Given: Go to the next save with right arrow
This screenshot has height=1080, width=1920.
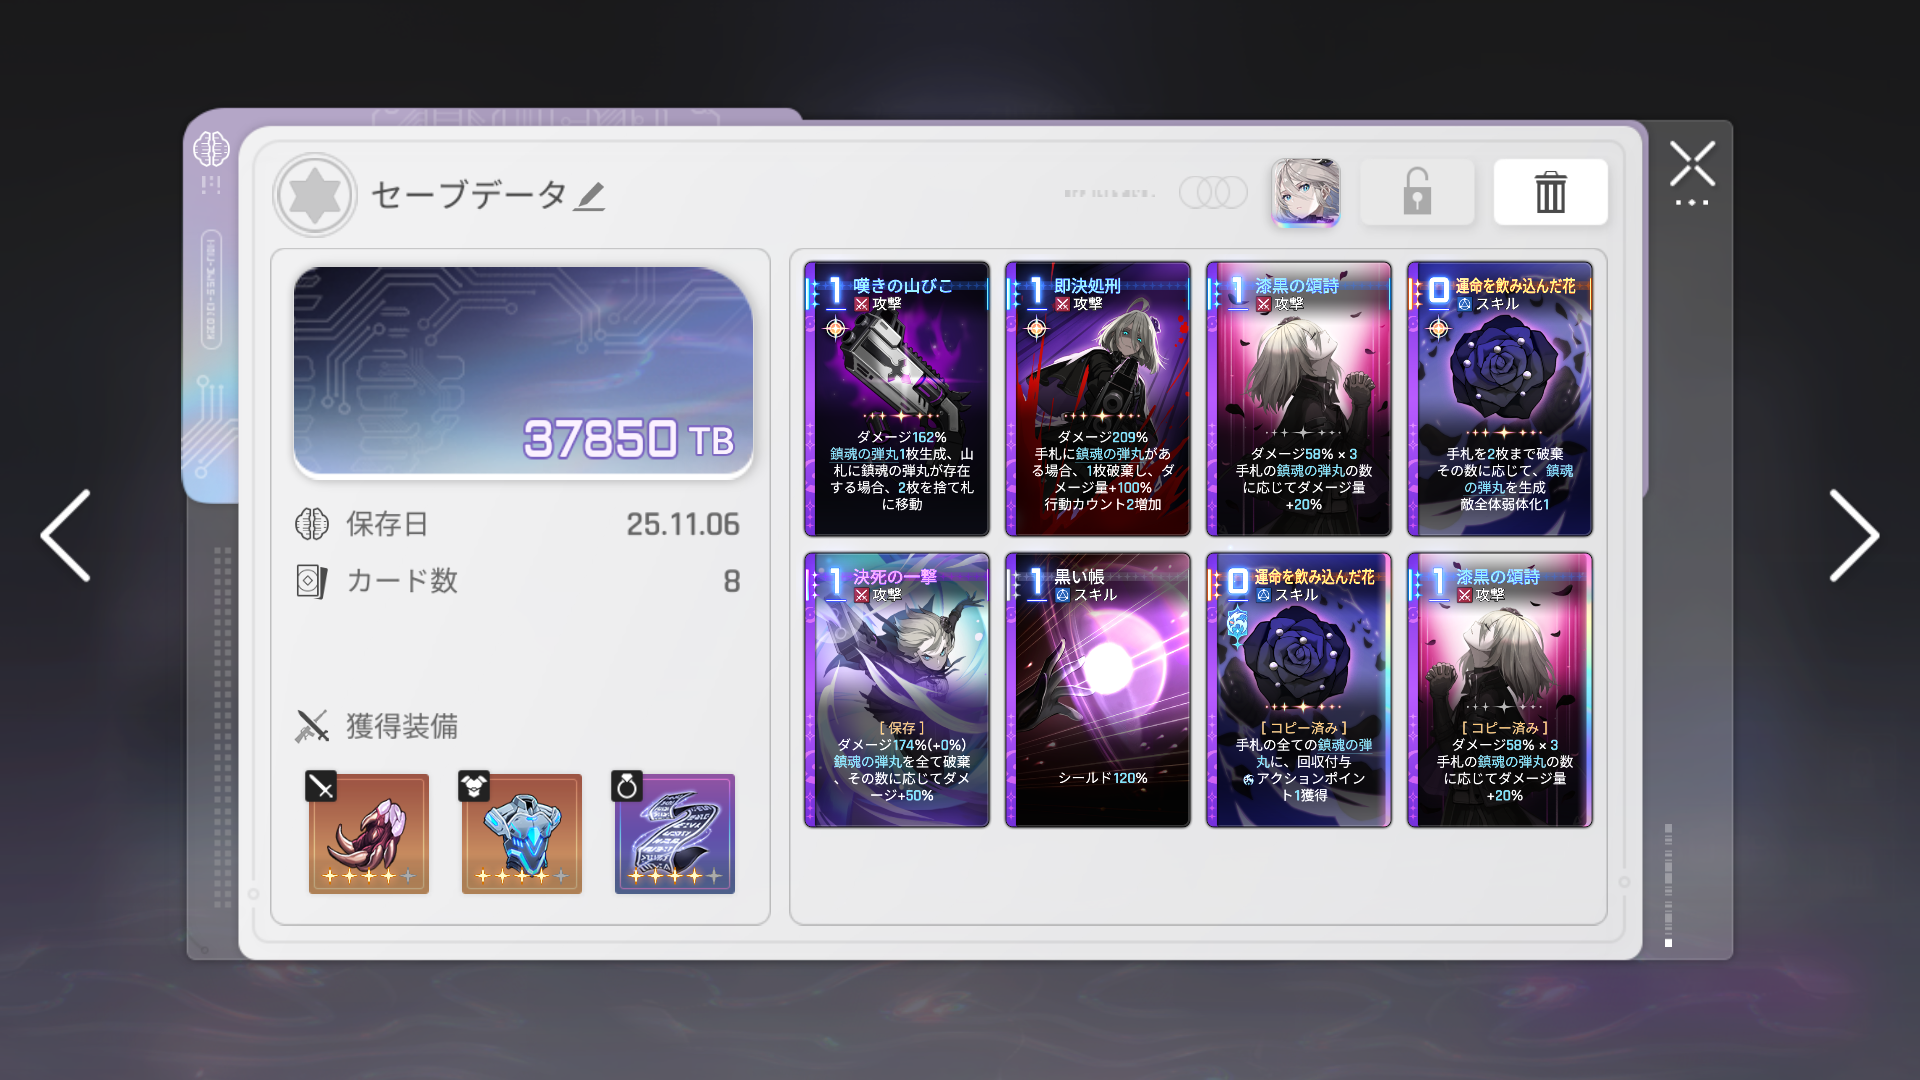Looking at the screenshot, I should (x=1854, y=535).
